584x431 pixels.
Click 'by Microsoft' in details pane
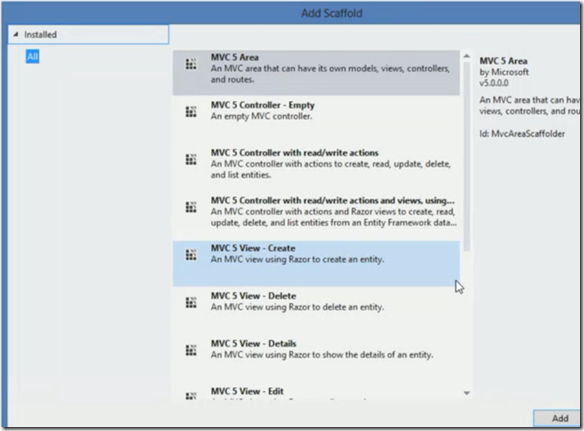point(504,72)
